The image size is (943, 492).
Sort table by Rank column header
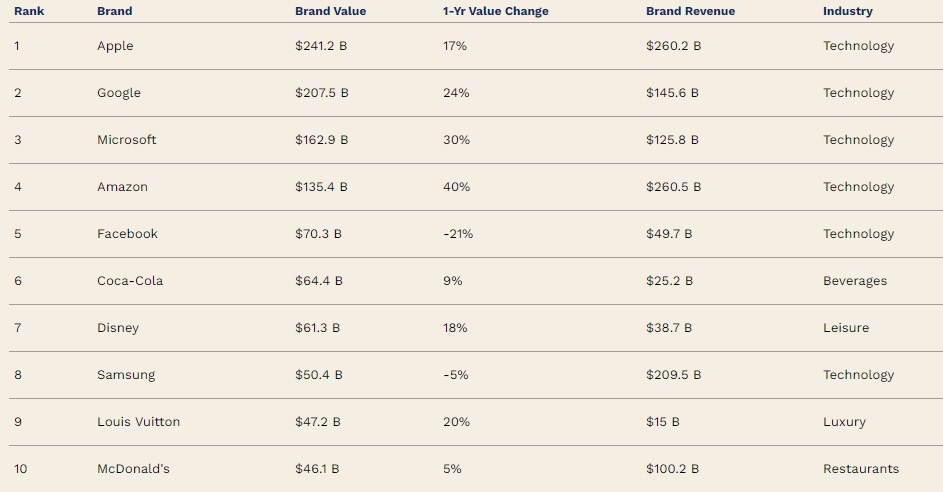(29, 11)
